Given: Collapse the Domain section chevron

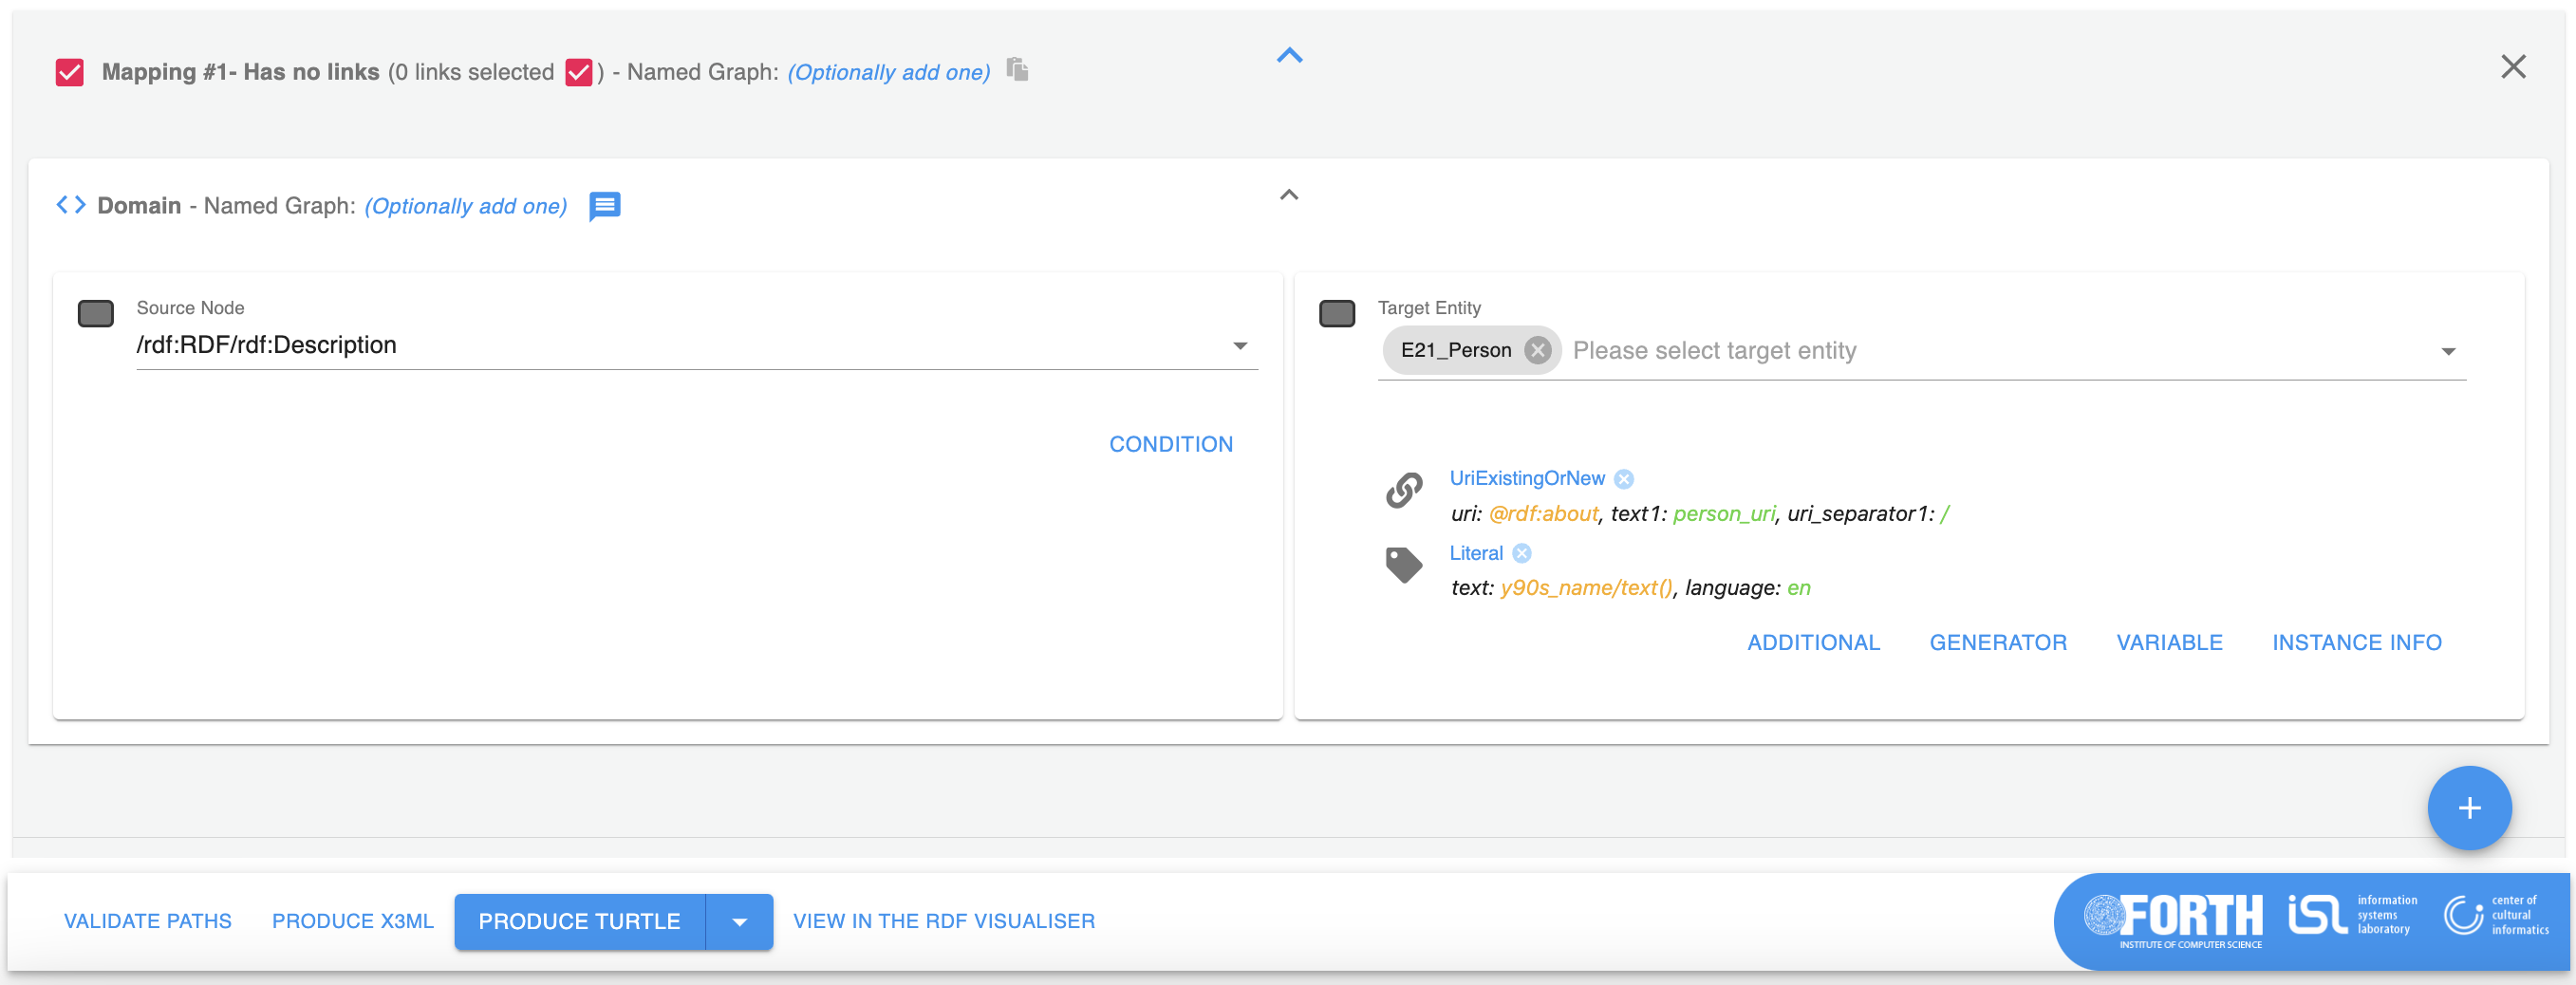Looking at the screenshot, I should point(1289,195).
